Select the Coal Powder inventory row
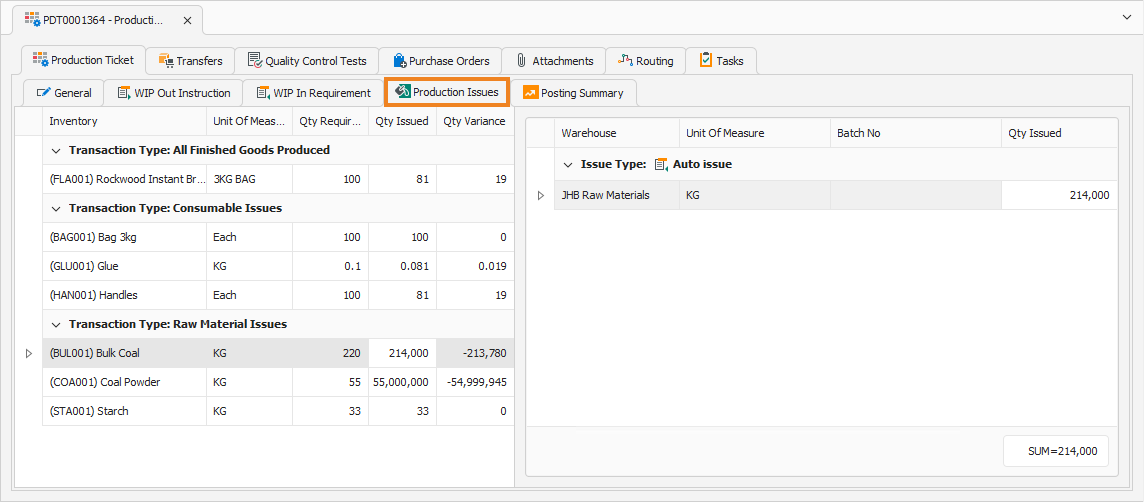 tap(278, 382)
